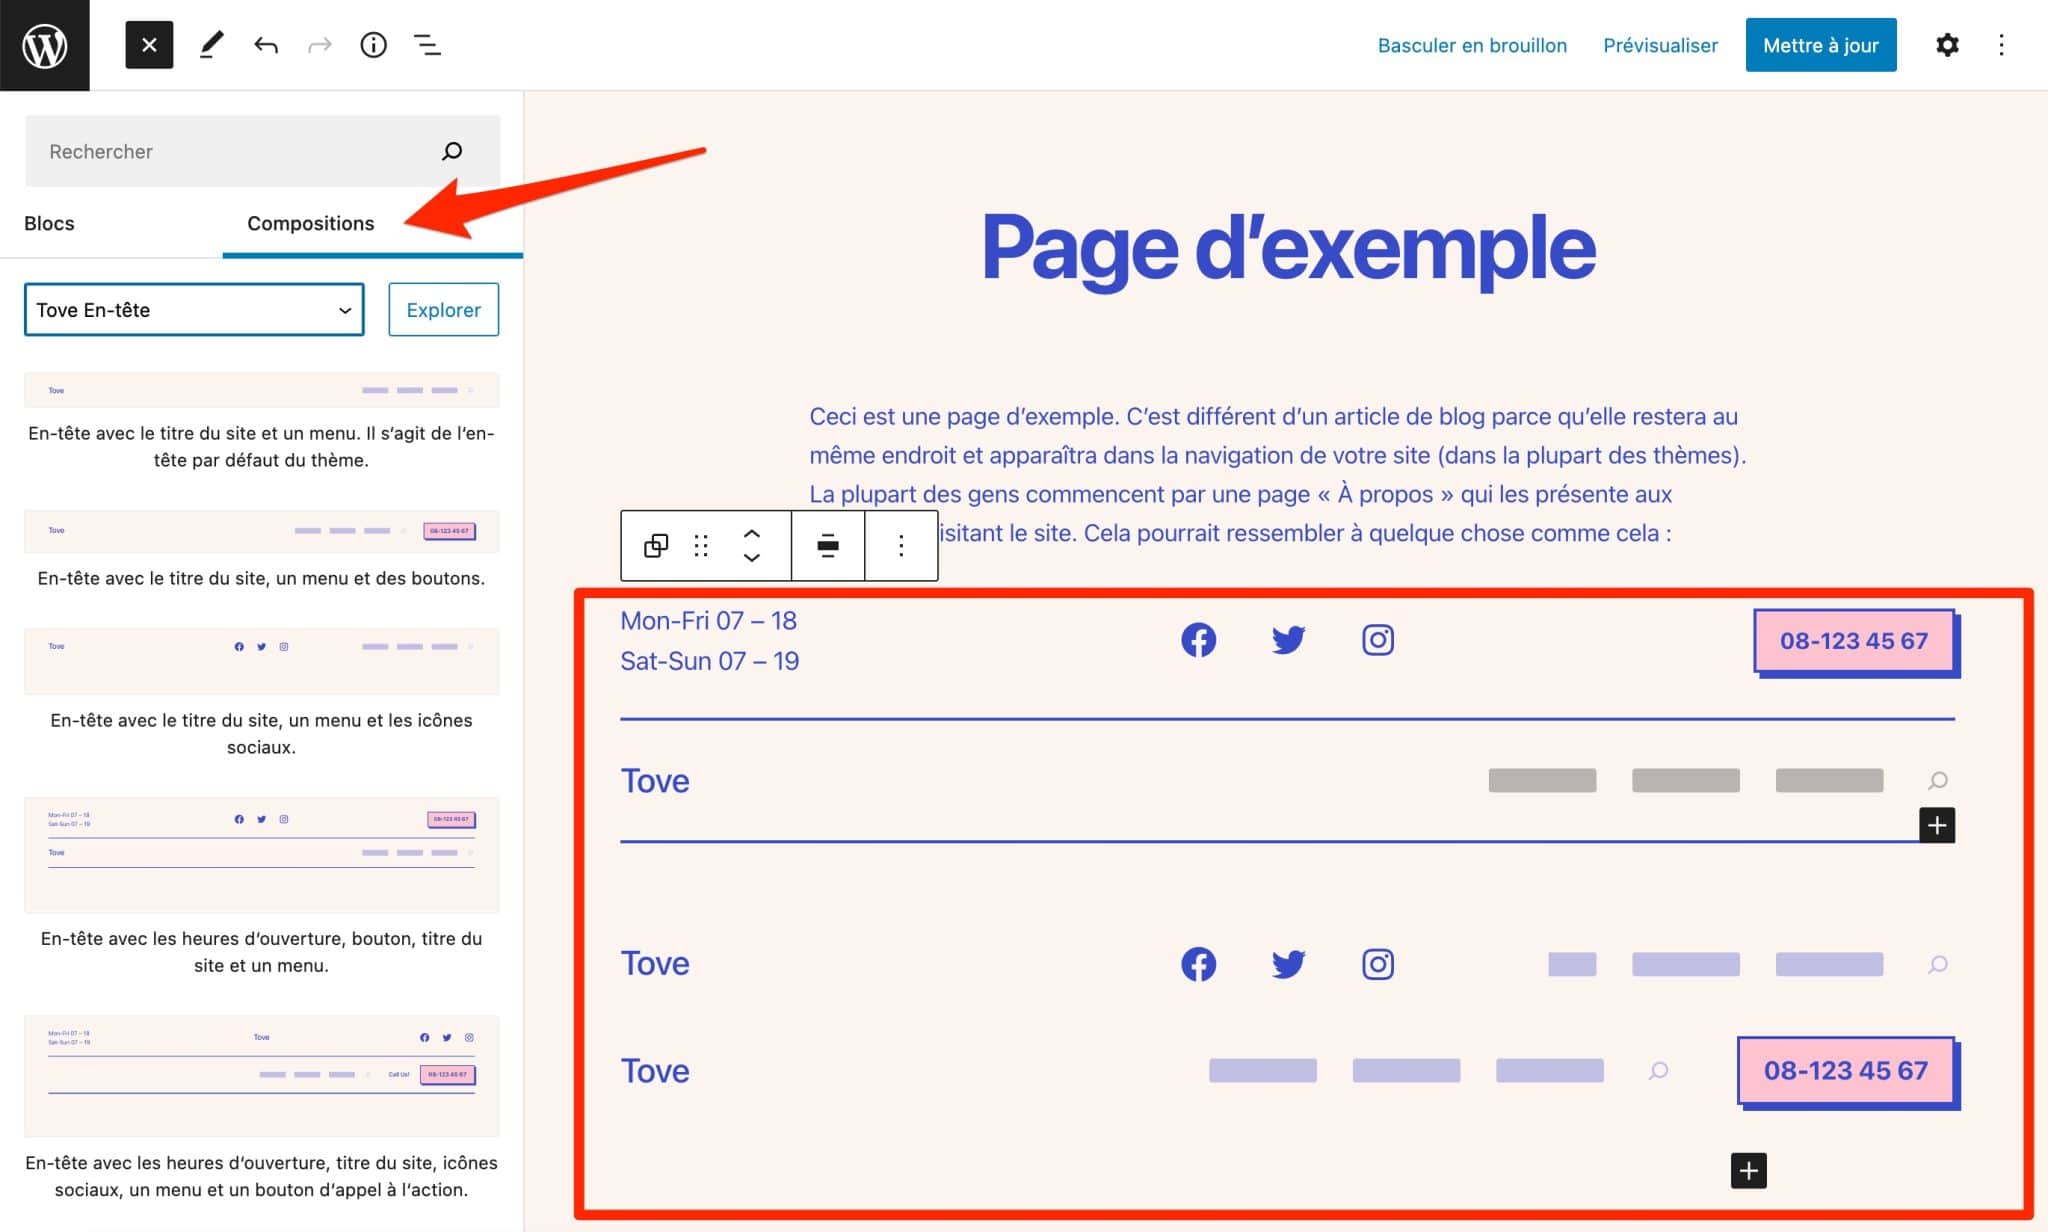Change block alignment in toolbar
Image resolution: width=2048 pixels, height=1232 pixels.
828,545
